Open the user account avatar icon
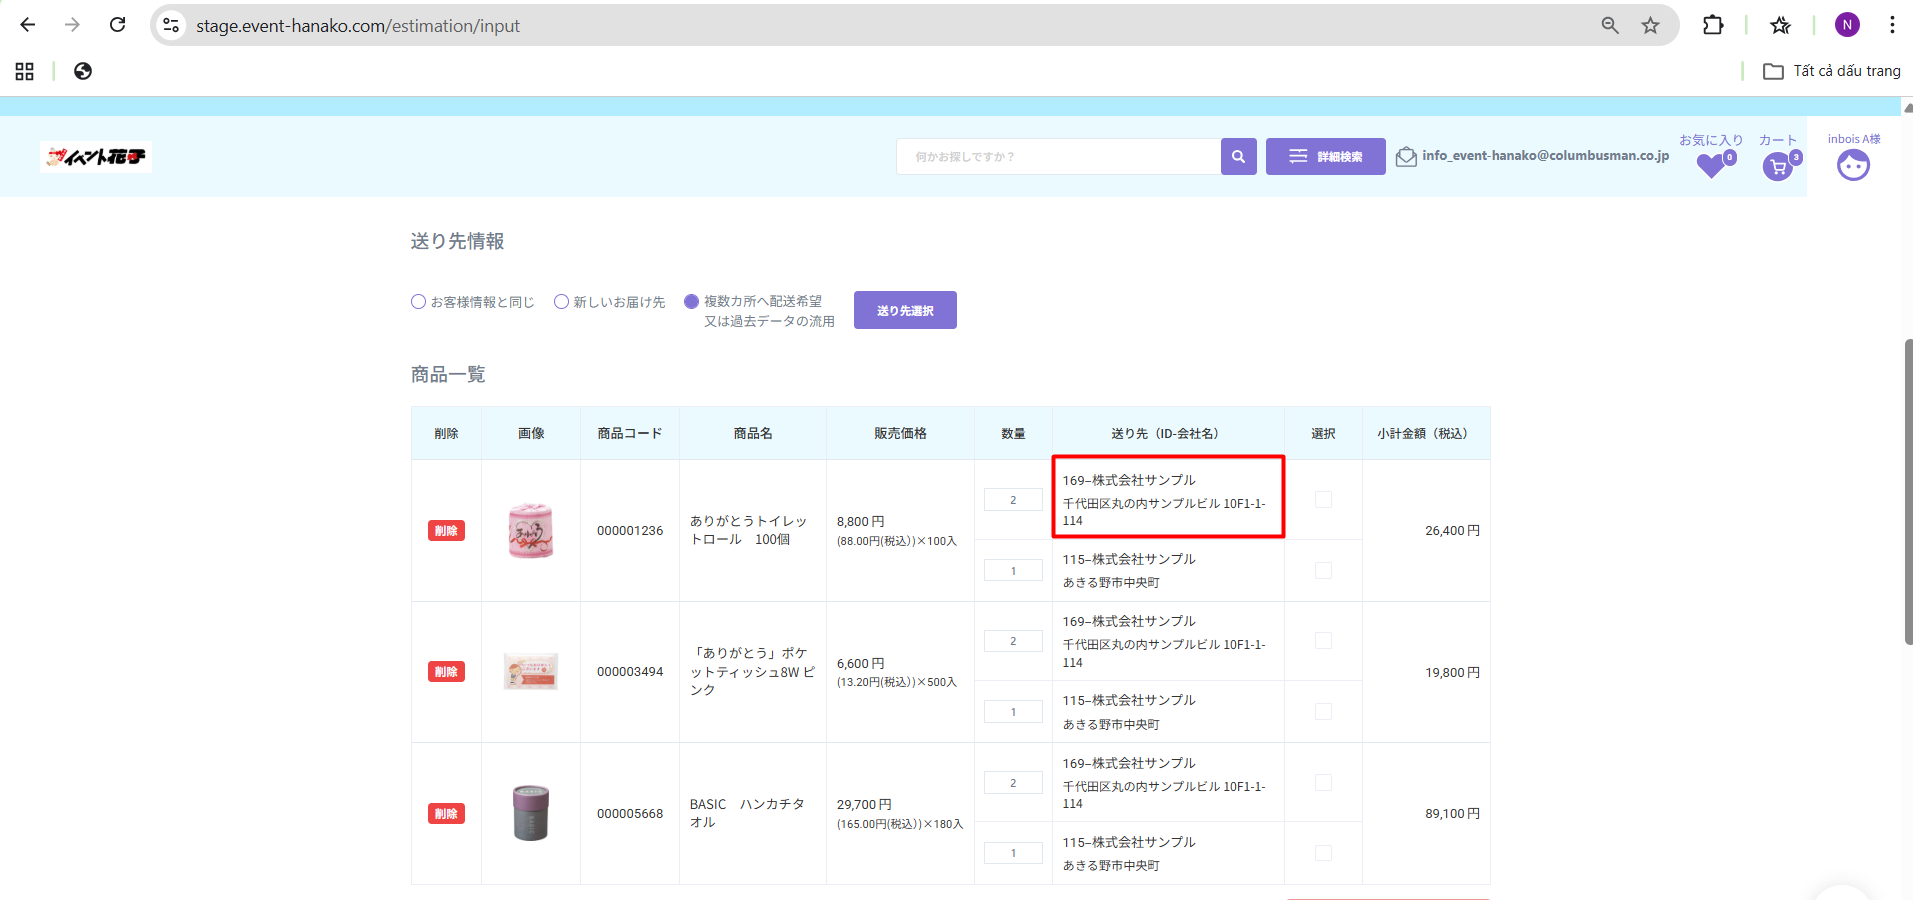 tap(1853, 165)
